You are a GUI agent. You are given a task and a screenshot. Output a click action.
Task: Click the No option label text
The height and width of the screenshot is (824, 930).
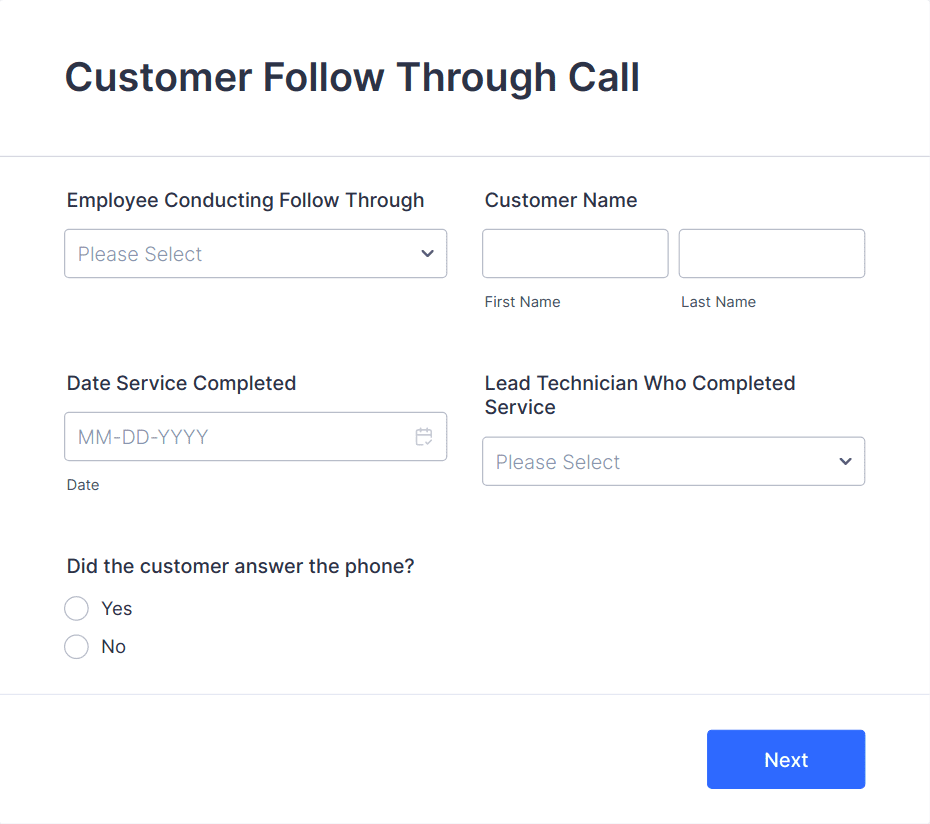(x=113, y=647)
